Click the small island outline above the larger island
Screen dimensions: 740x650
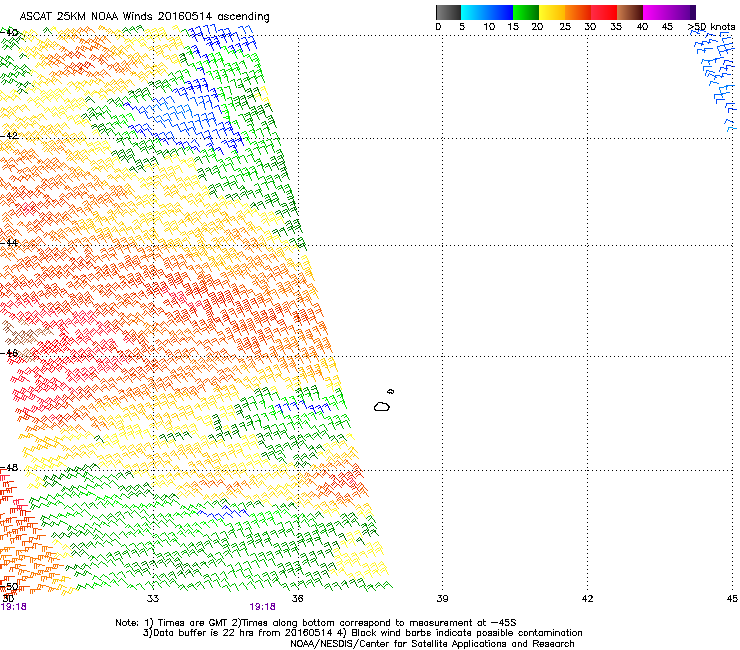click(x=391, y=391)
